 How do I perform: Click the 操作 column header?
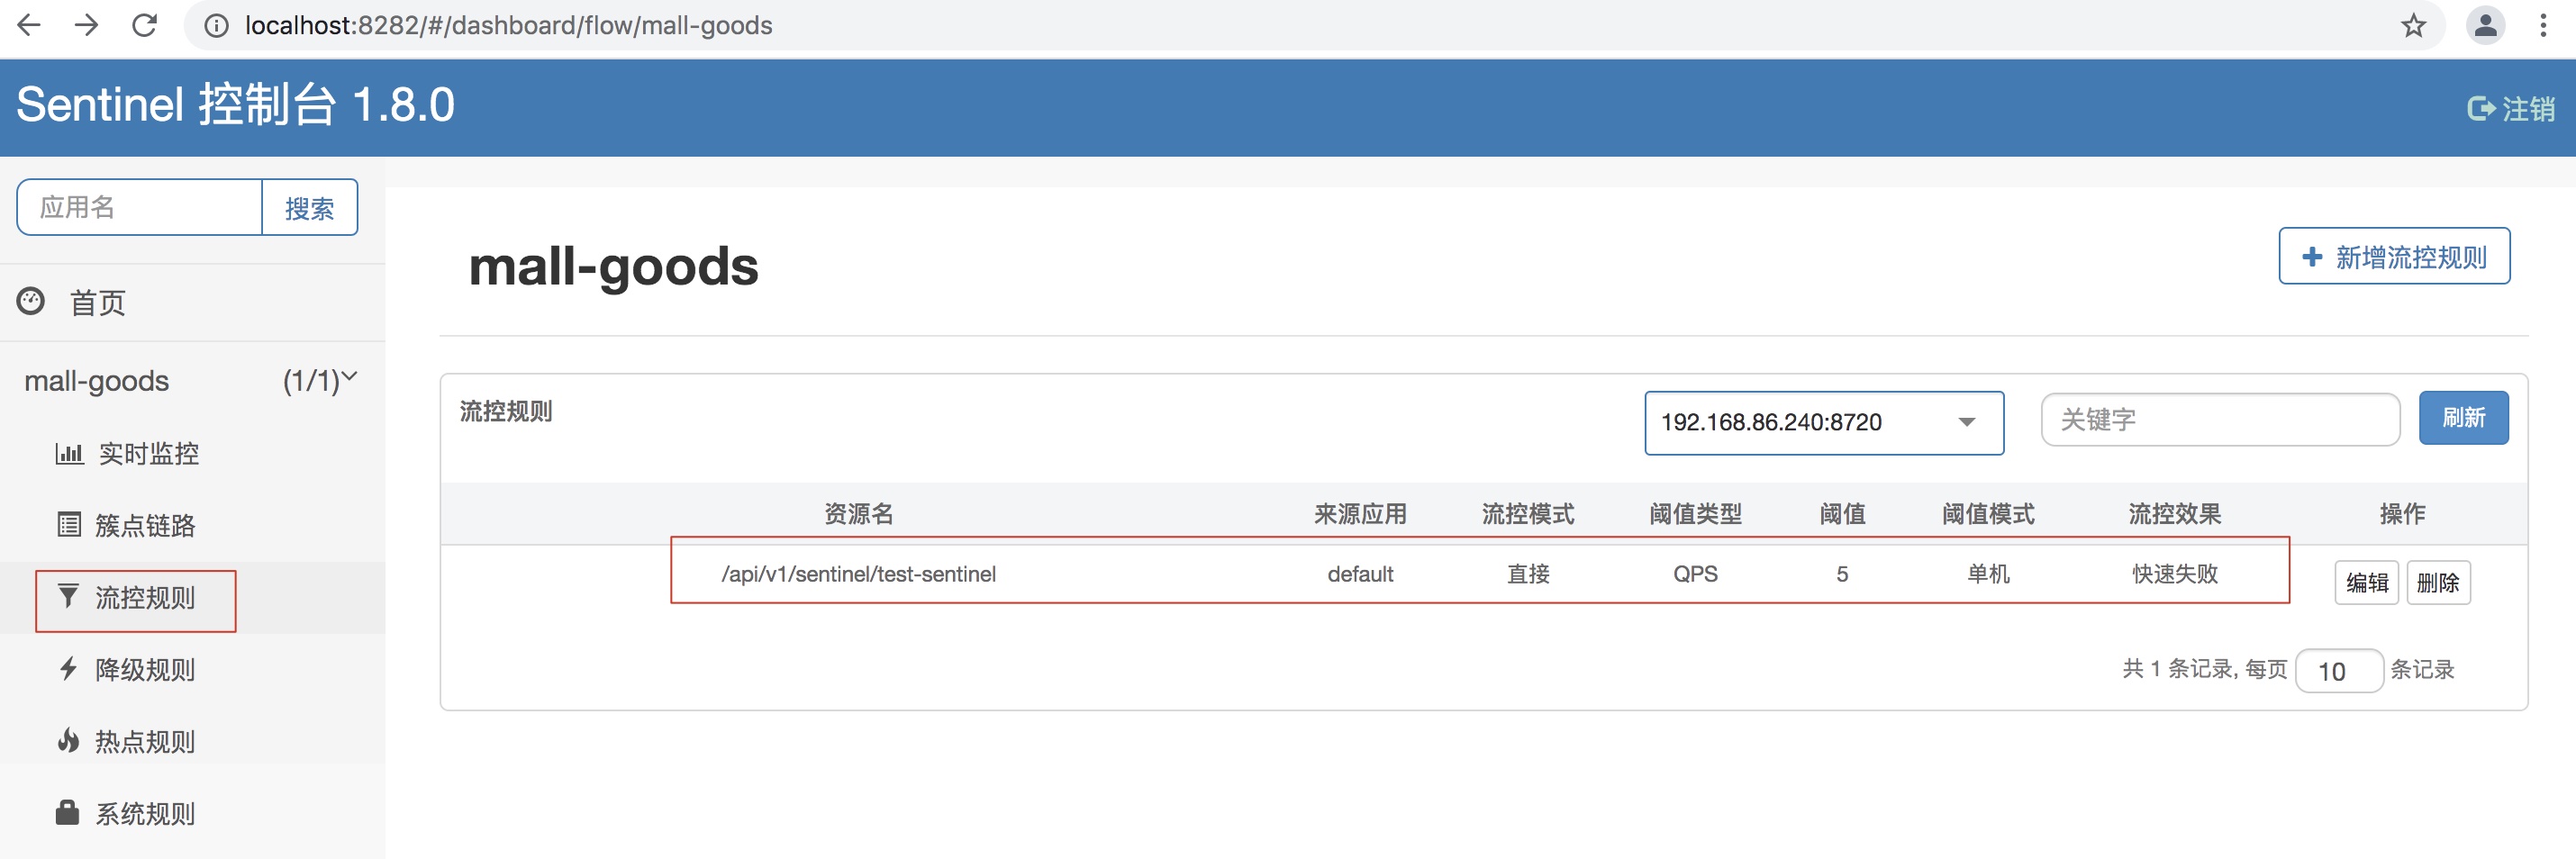tap(2402, 514)
